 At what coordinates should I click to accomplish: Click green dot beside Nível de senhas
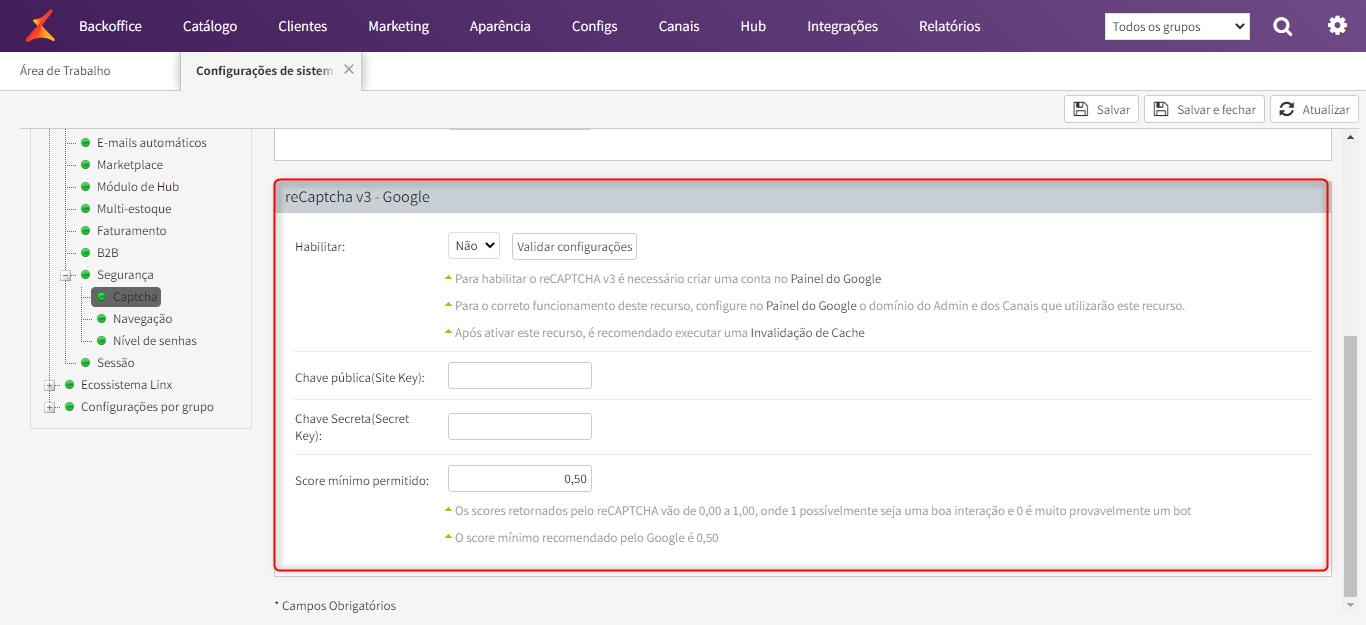(102, 341)
